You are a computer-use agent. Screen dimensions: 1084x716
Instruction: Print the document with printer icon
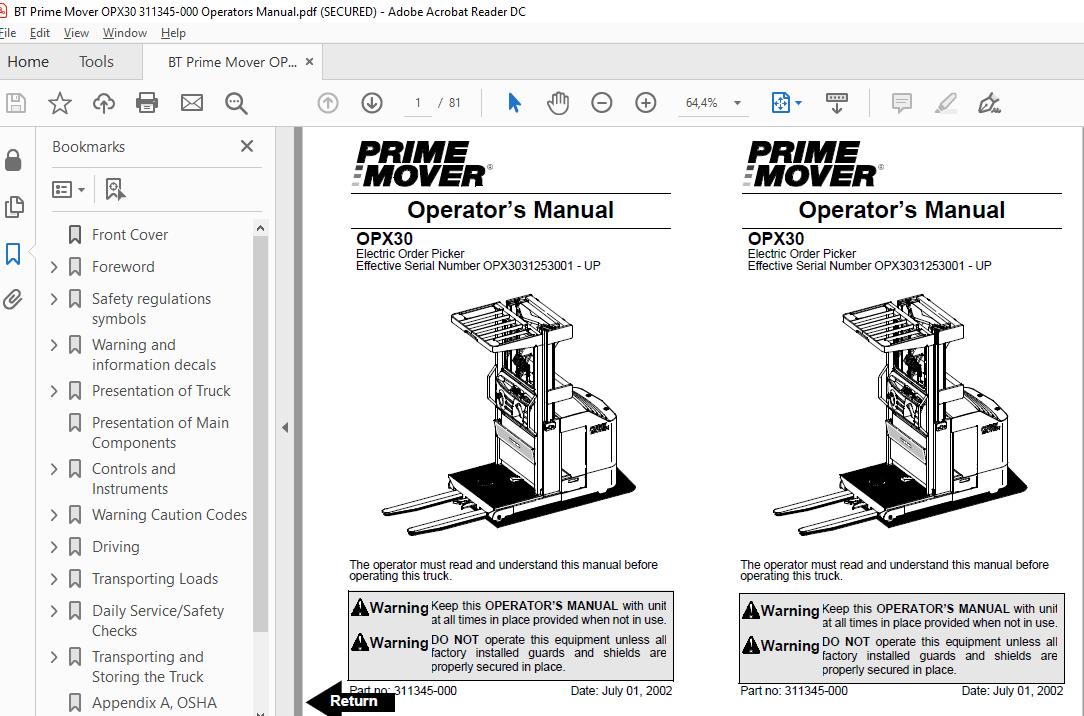147,103
